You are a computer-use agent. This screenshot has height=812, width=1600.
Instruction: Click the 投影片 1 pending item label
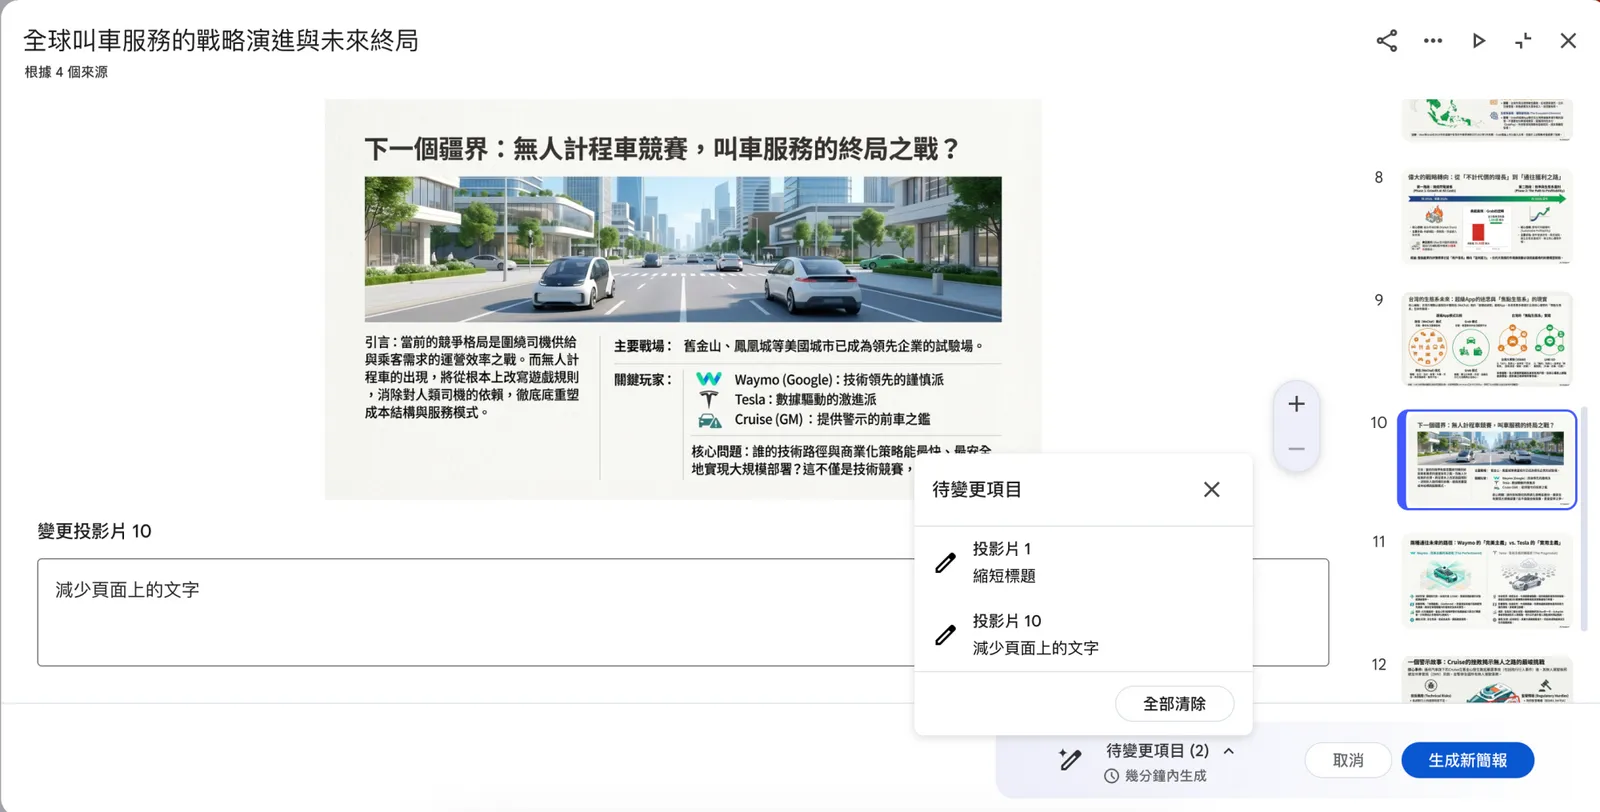point(1002,549)
